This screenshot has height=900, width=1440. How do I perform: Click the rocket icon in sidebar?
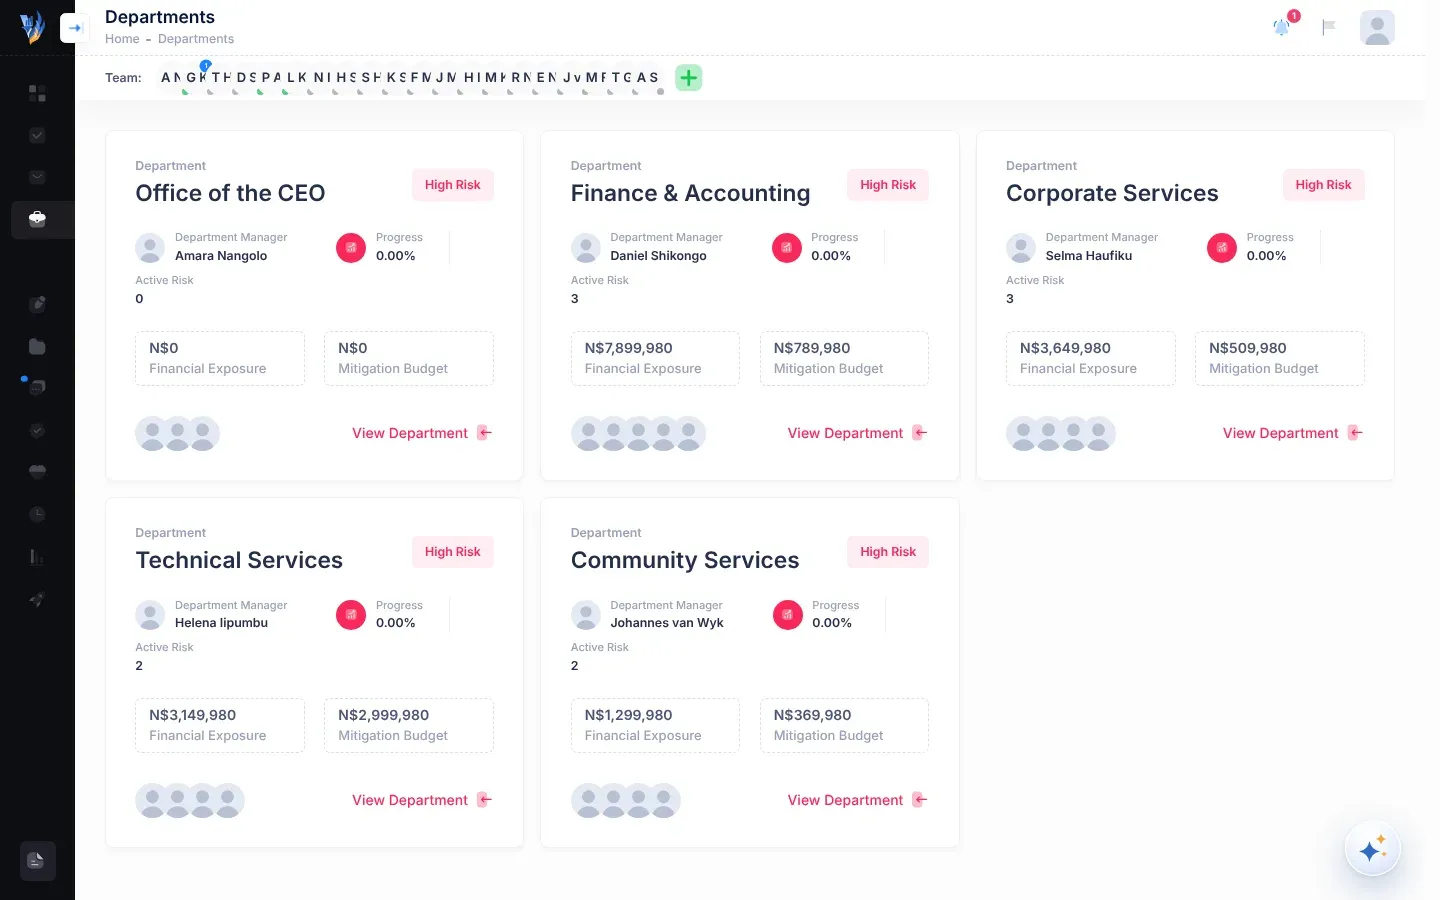point(37,599)
